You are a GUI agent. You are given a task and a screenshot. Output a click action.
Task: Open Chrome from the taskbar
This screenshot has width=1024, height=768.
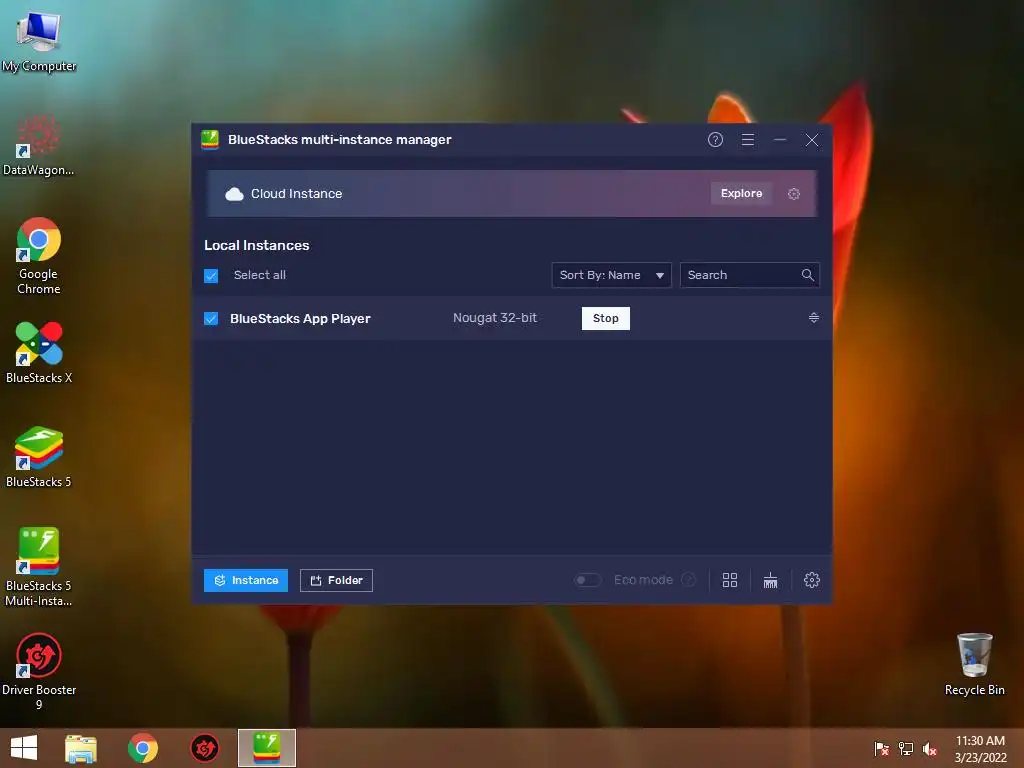click(x=143, y=748)
